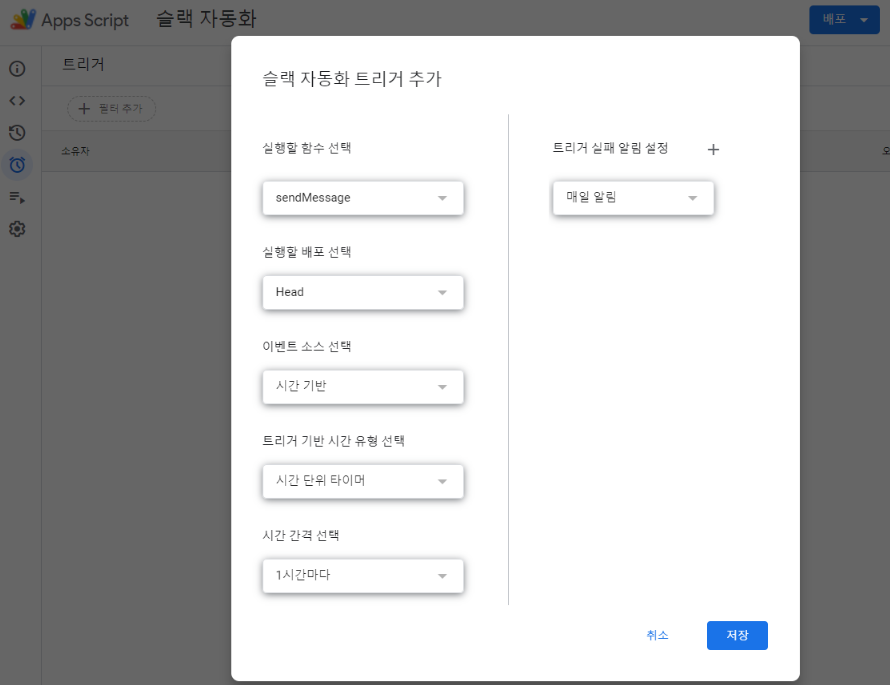This screenshot has width=890, height=685.
Task: Click the 슬랙 자동화 트리거 추가 dialog title
Action: pyautogui.click(x=351, y=79)
